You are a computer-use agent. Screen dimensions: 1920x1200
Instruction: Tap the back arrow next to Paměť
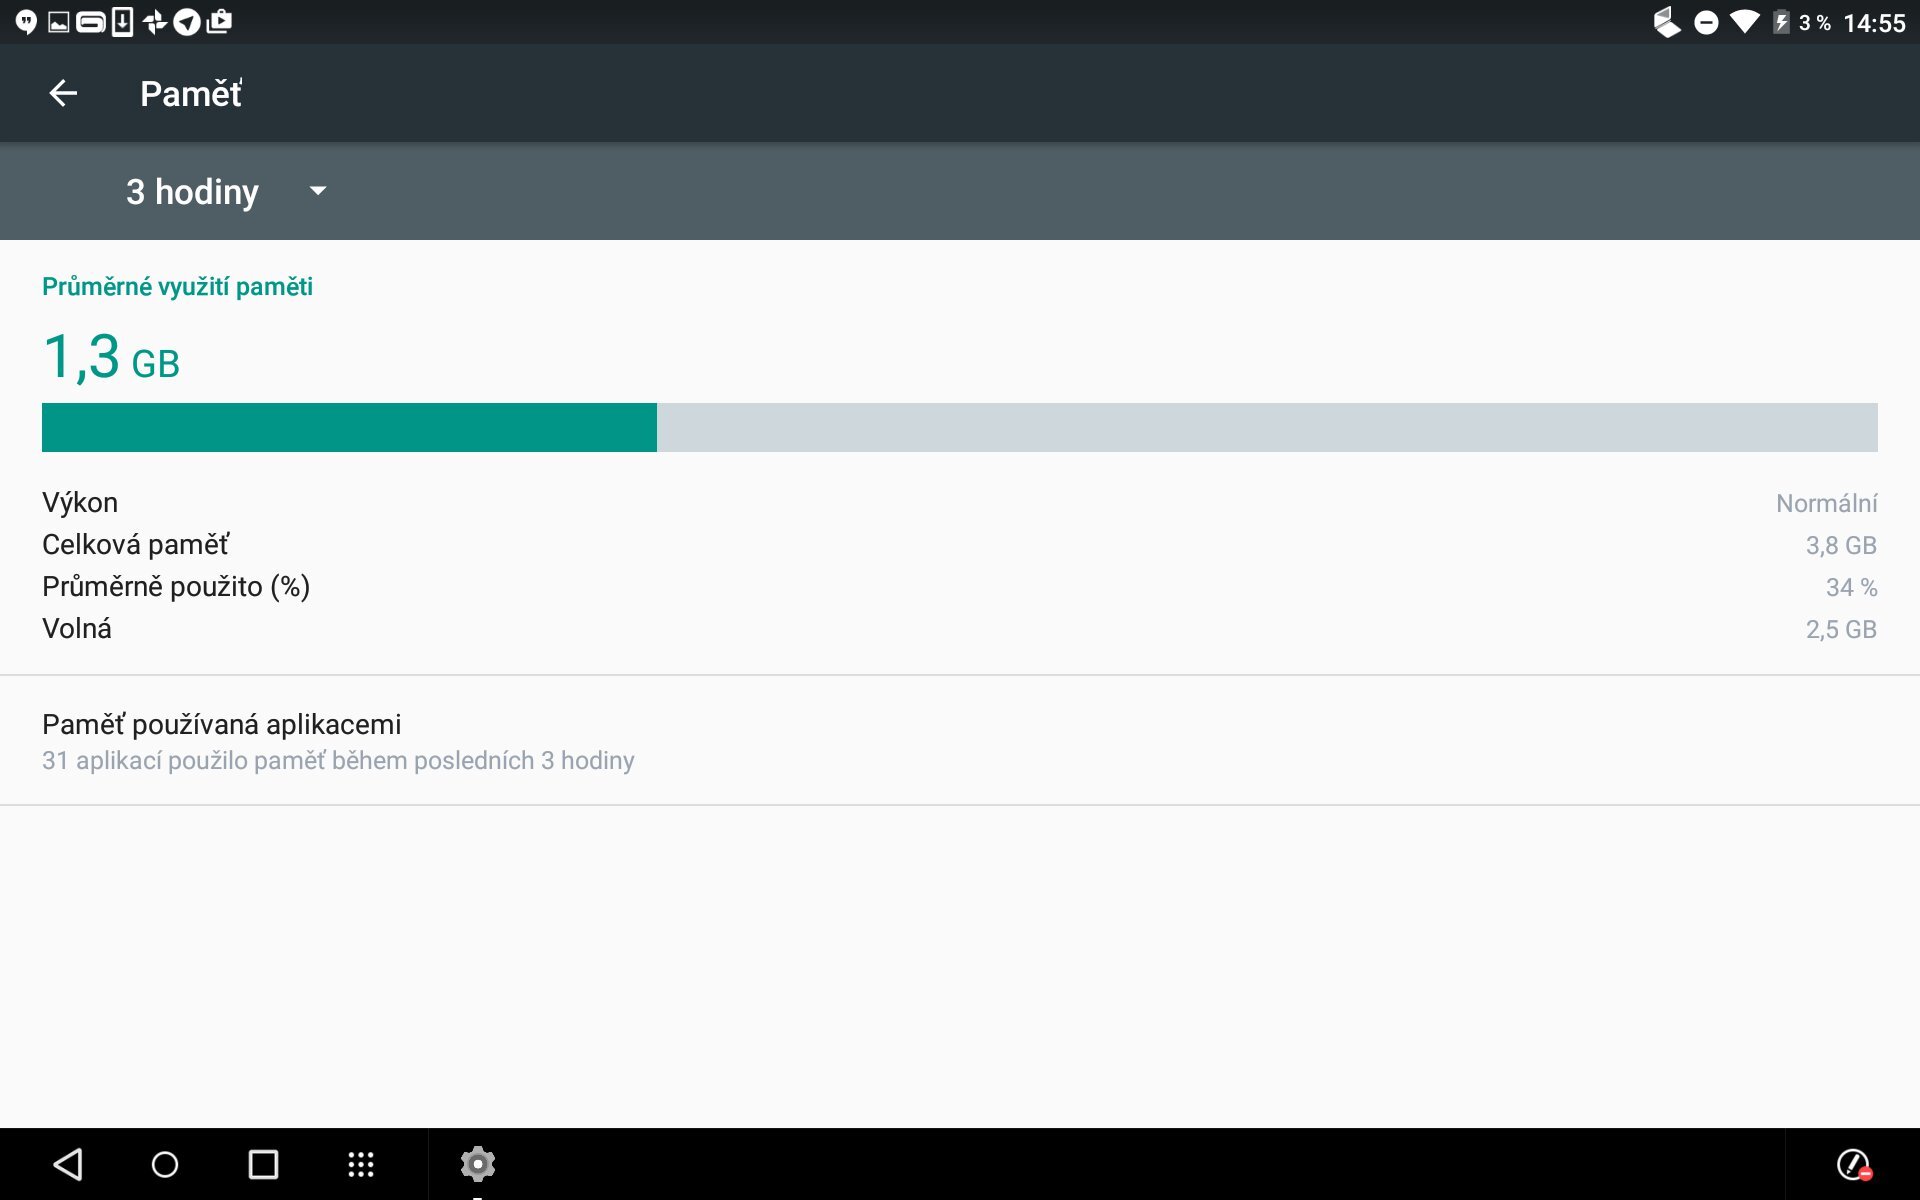63,93
